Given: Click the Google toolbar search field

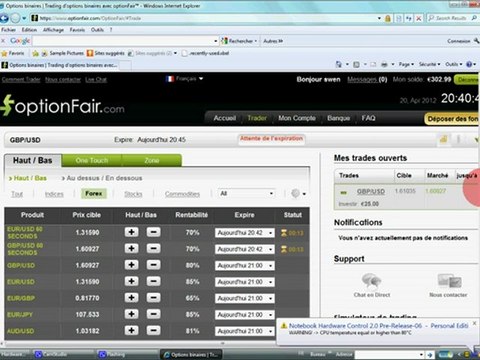Looking at the screenshot, I should [124, 41].
